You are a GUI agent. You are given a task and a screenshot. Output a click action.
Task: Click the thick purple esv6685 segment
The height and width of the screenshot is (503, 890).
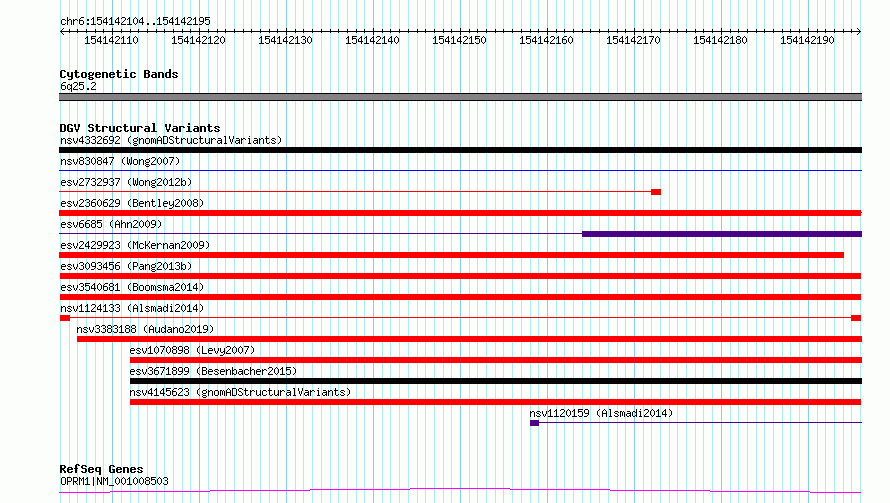click(722, 234)
